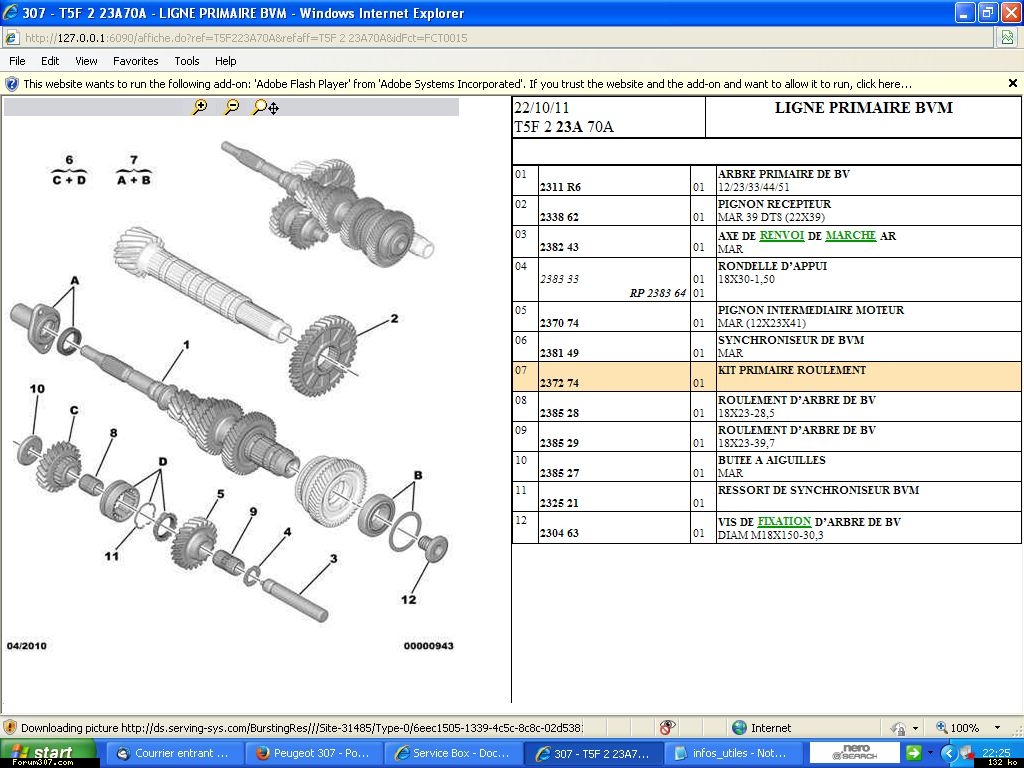Image resolution: width=1024 pixels, height=768 pixels.
Task: Open the Tools menu
Action: point(187,61)
